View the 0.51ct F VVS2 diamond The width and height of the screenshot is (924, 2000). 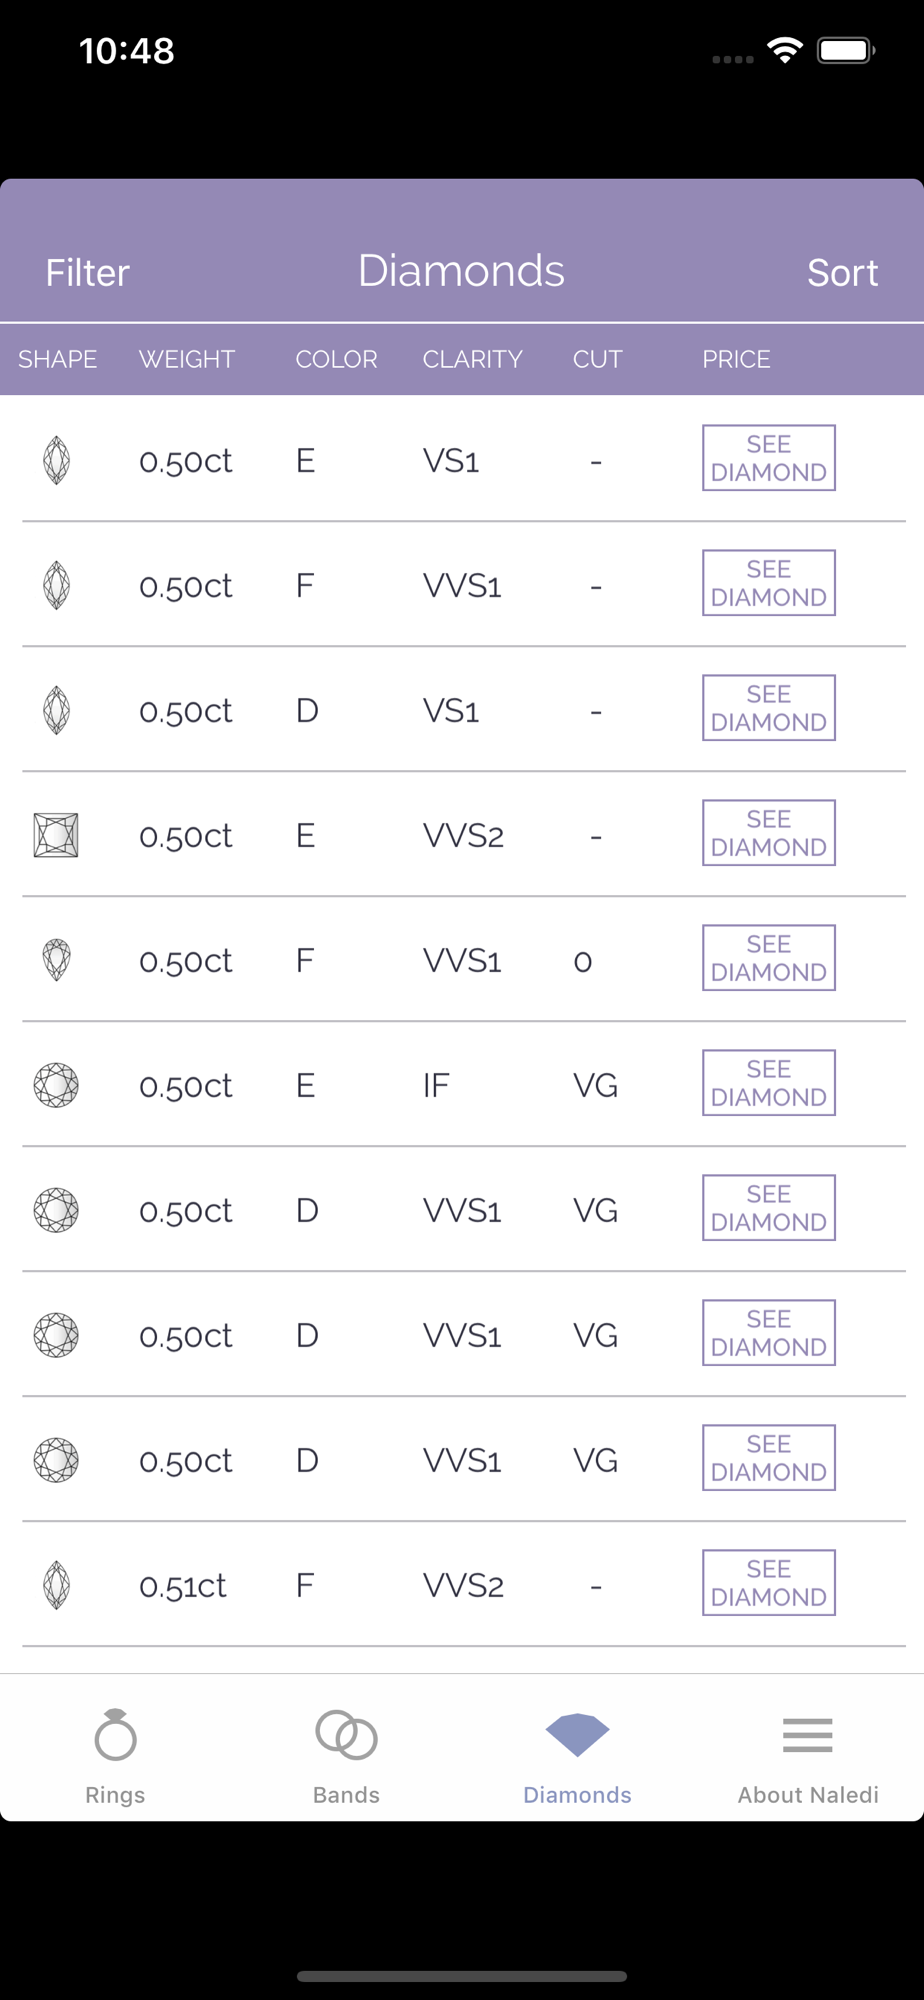[768, 1583]
